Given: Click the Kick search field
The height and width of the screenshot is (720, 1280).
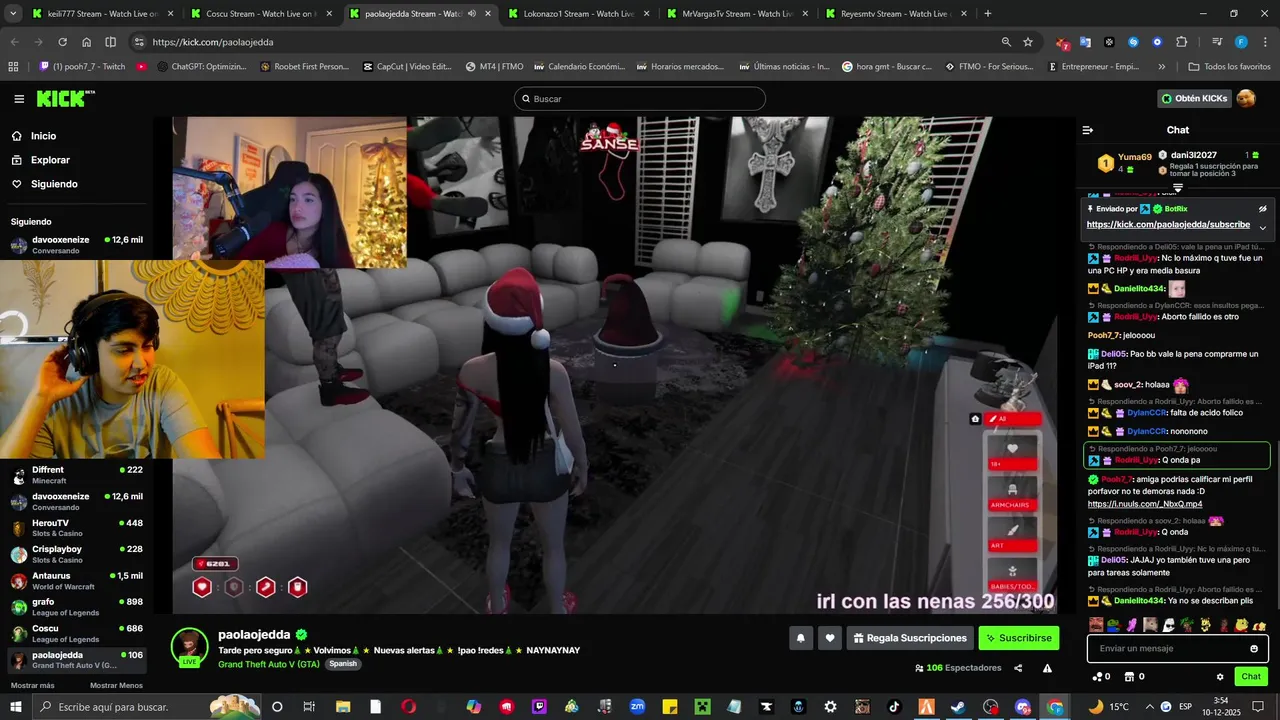Looking at the screenshot, I should click(640, 99).
